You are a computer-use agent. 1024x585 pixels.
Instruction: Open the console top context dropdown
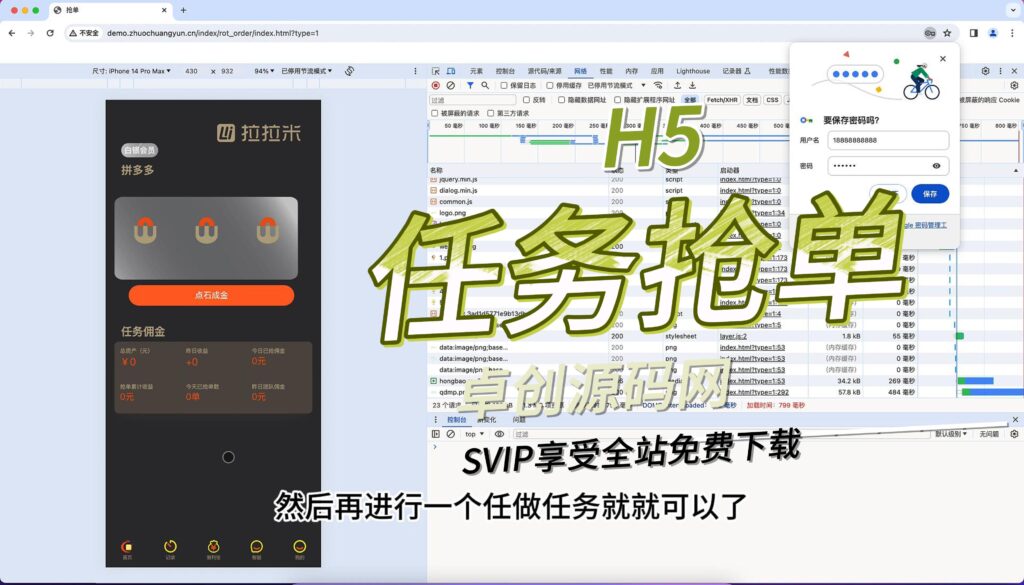[475, 434]
